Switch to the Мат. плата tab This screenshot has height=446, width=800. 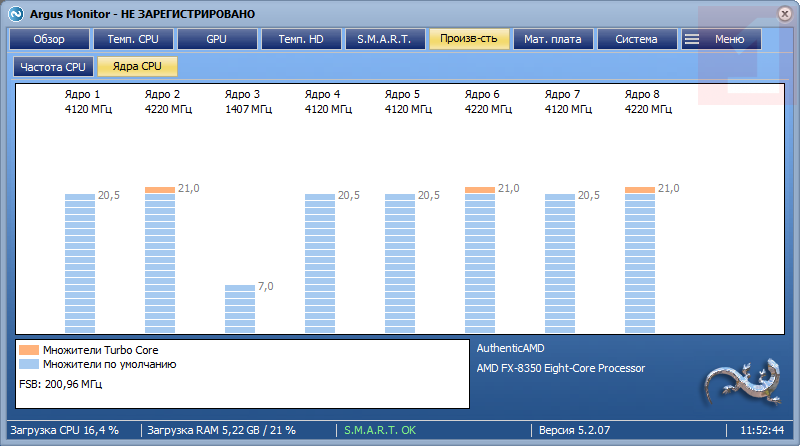click(553, 39)
